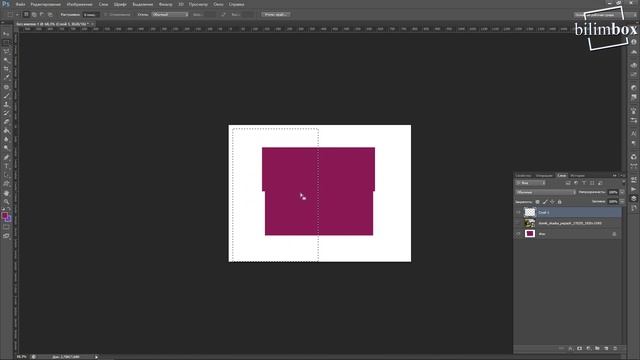Select the History Brush tool
The image size is (640, 360).
(x=6, y=113)
